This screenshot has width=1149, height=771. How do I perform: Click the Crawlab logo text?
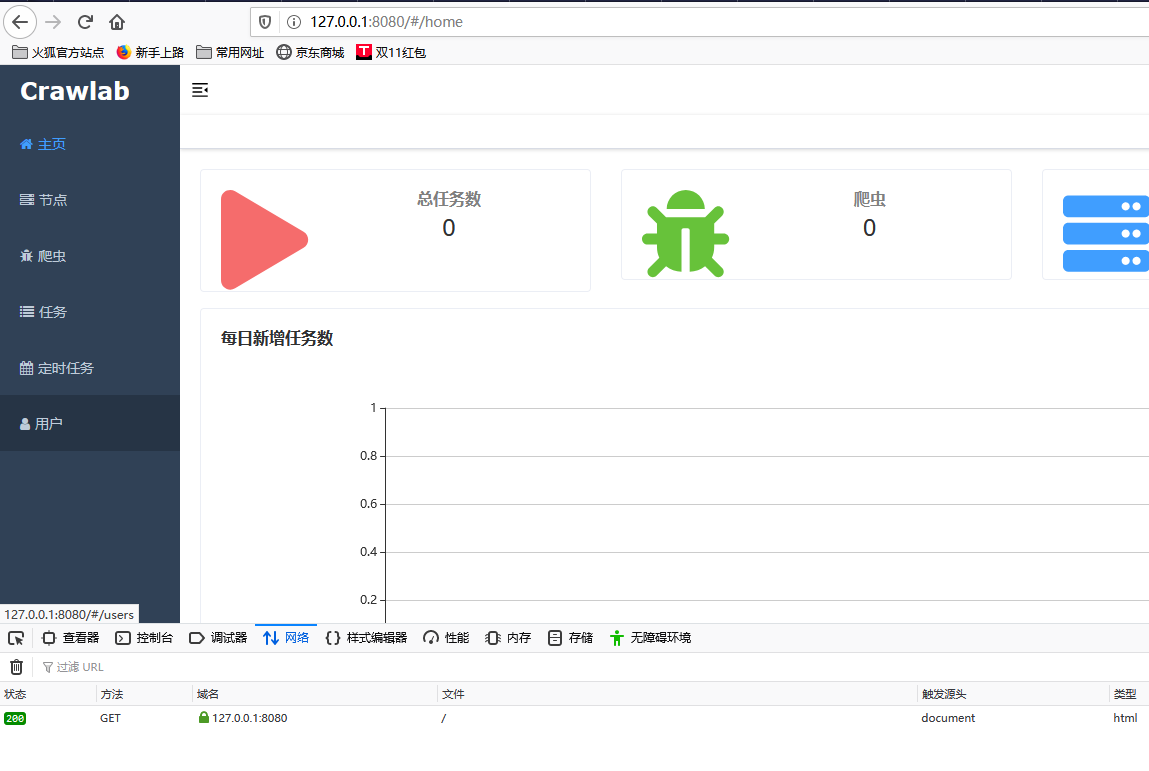(x=74, y=91)
